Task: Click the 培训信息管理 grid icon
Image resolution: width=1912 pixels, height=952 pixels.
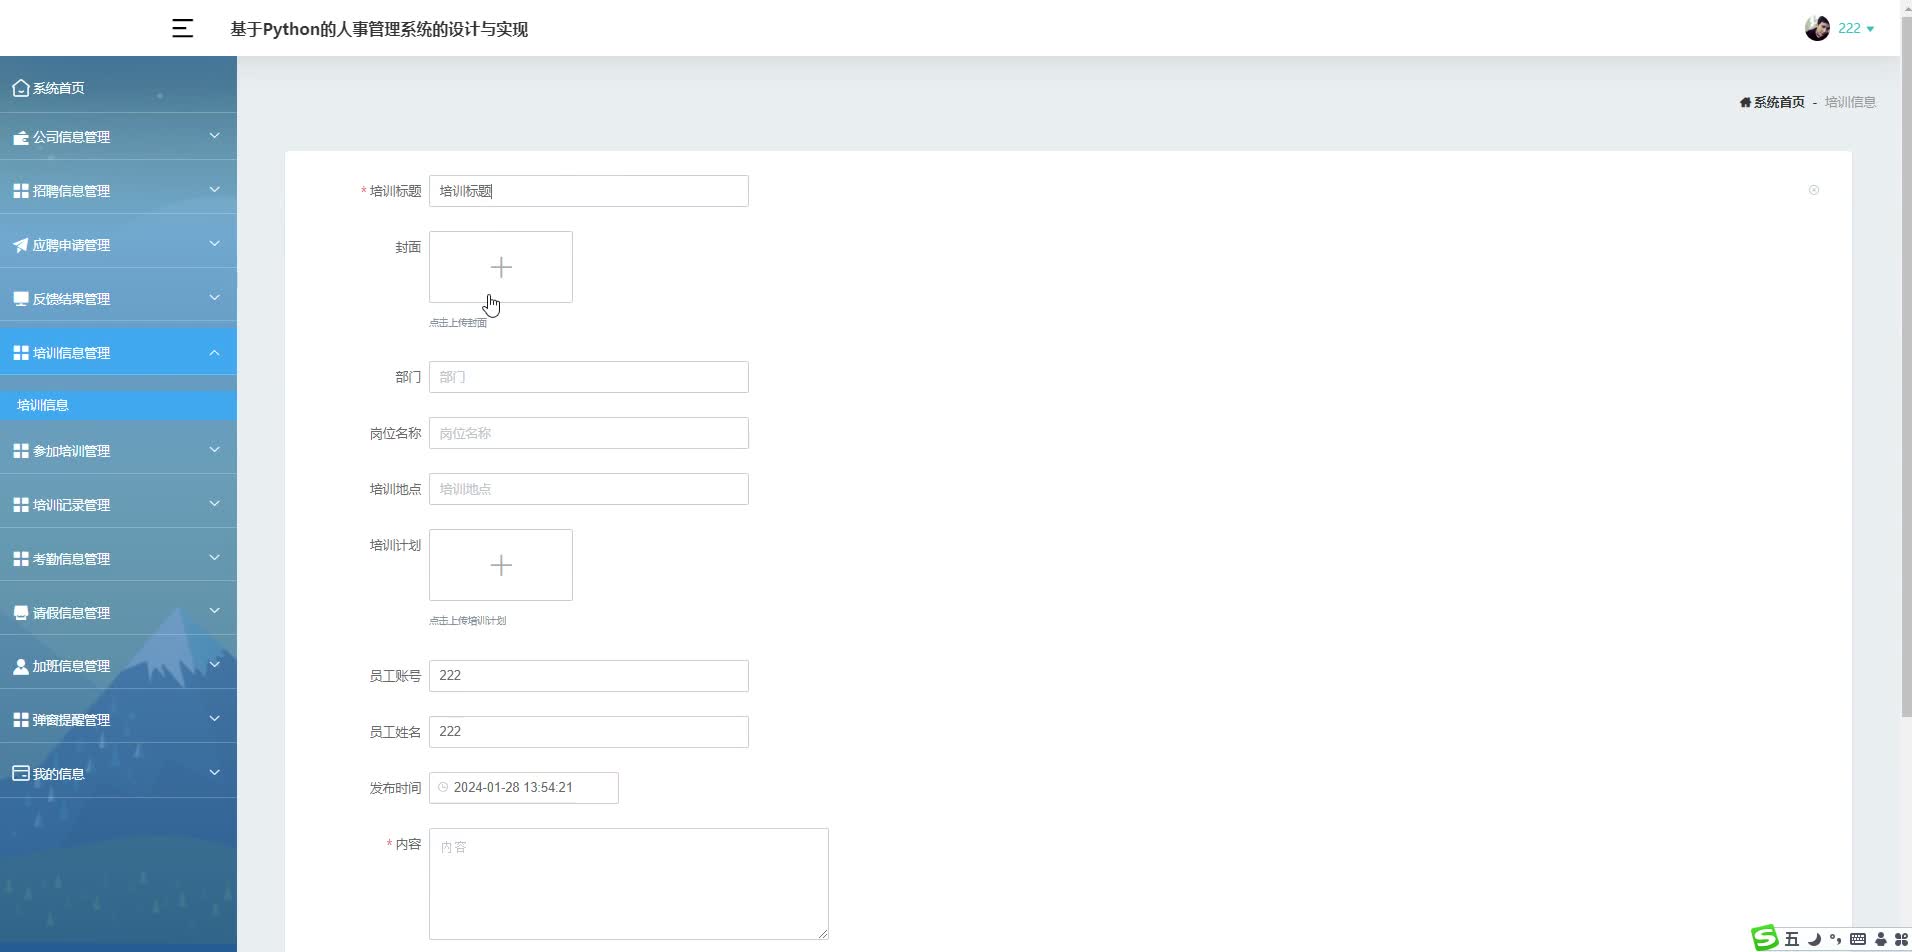Action: (20, 353)
